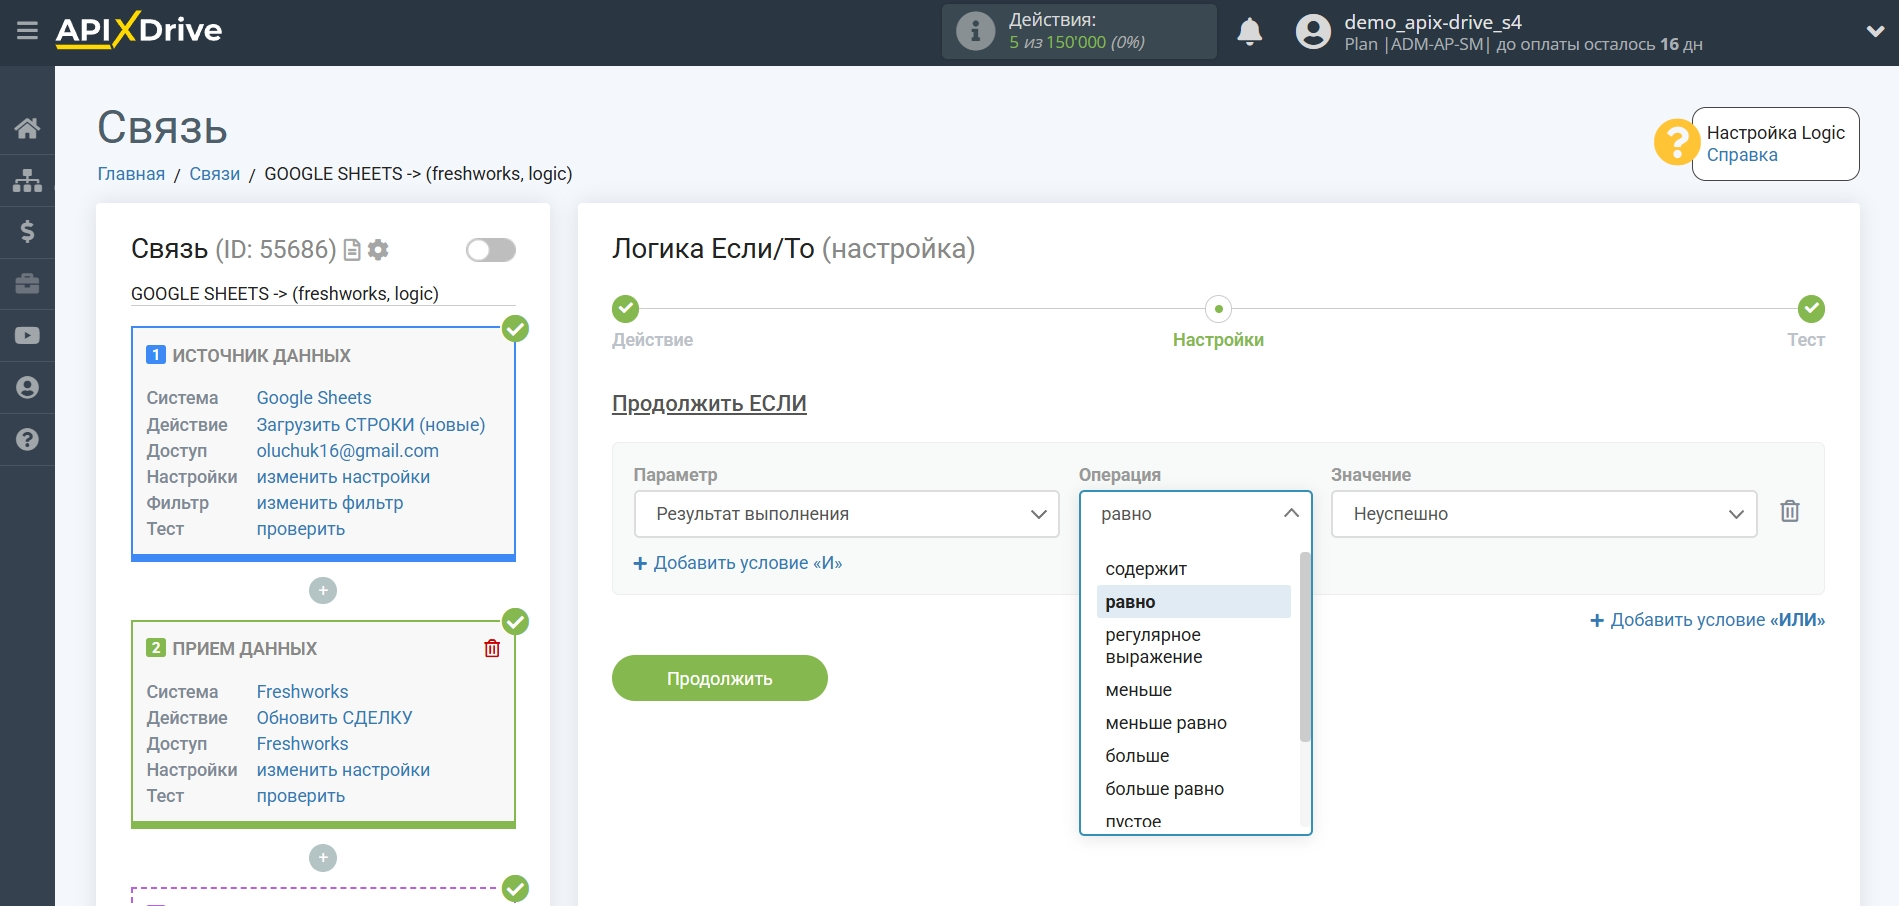Viewport: 1899px width, 906px height.
Task: Open the home icon in the sidebar
Action: 27,128
